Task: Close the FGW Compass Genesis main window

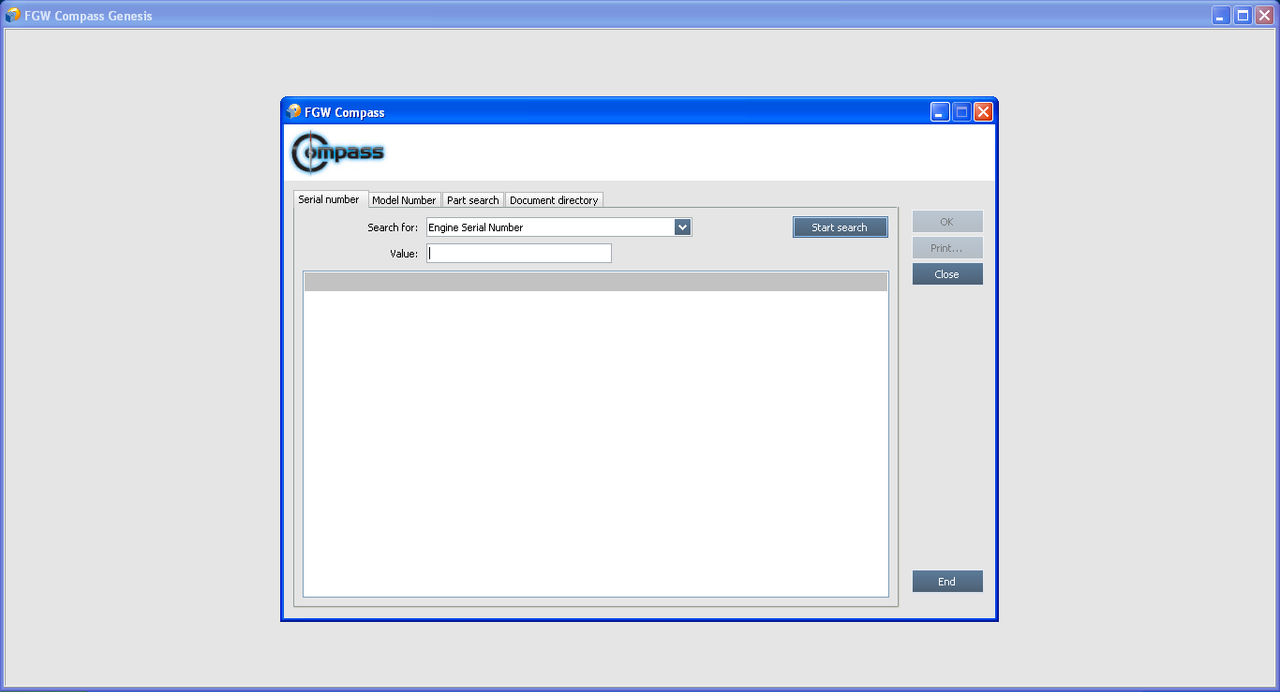Action: click(1264, 15)
